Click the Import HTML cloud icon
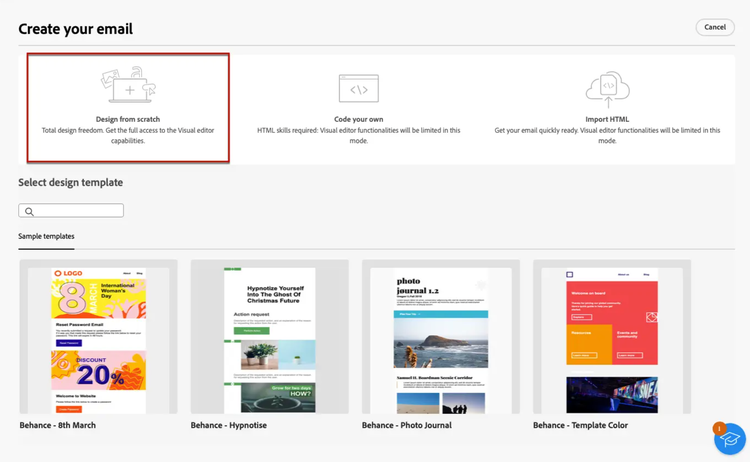 (606, 88)
